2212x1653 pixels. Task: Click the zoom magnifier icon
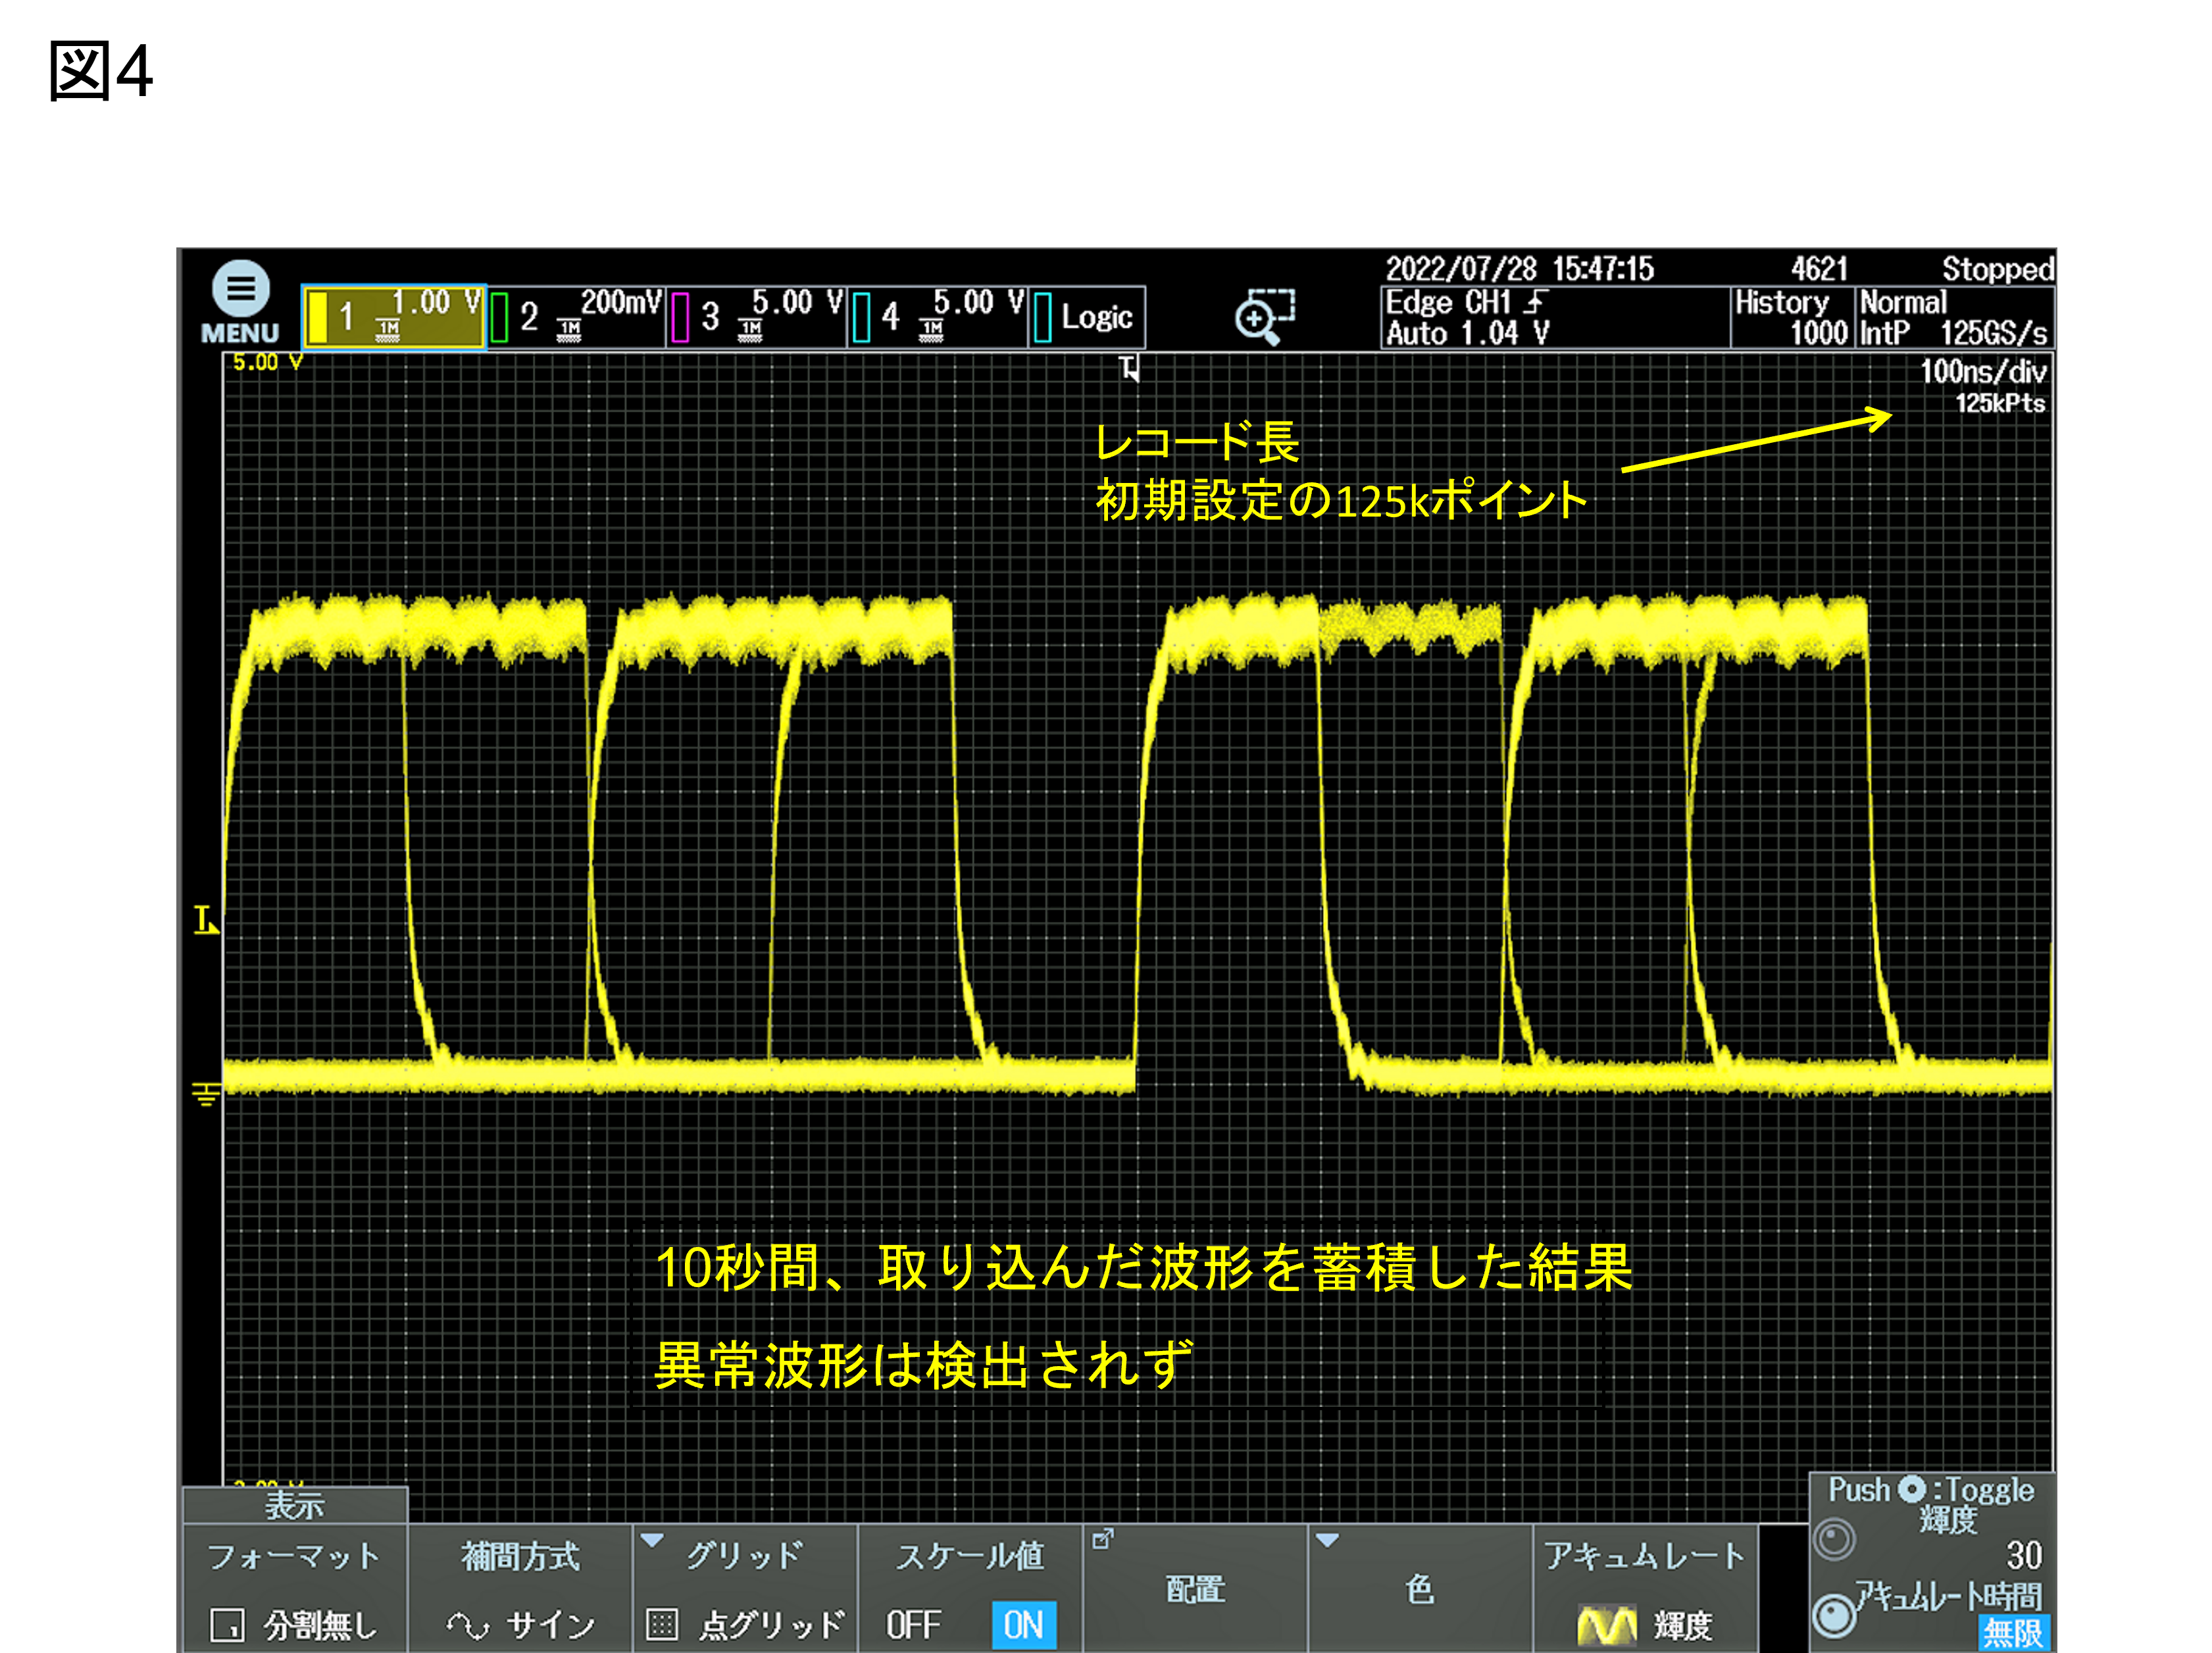coord(1264,316)
